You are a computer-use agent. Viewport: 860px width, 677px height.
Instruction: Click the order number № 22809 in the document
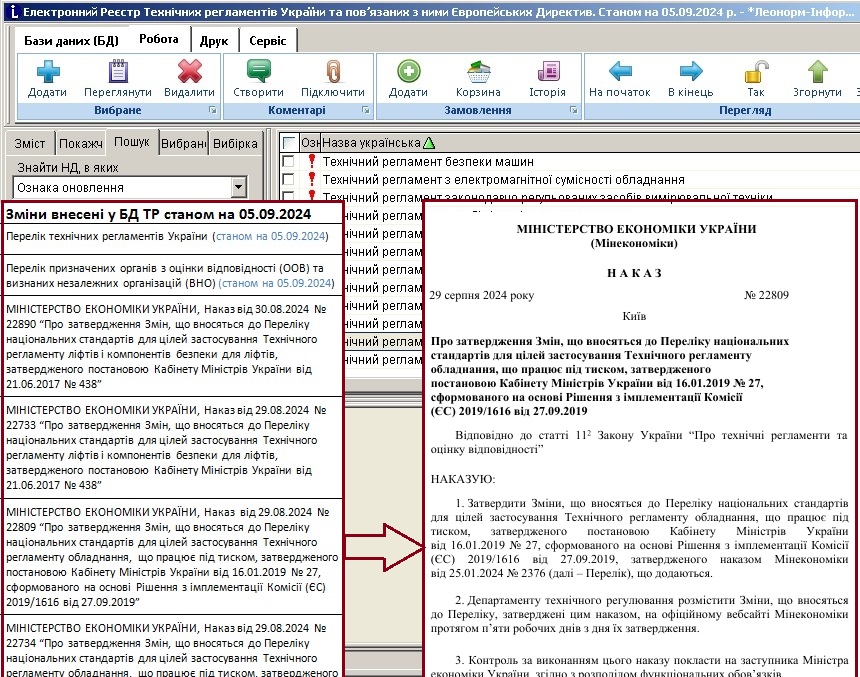766,295
